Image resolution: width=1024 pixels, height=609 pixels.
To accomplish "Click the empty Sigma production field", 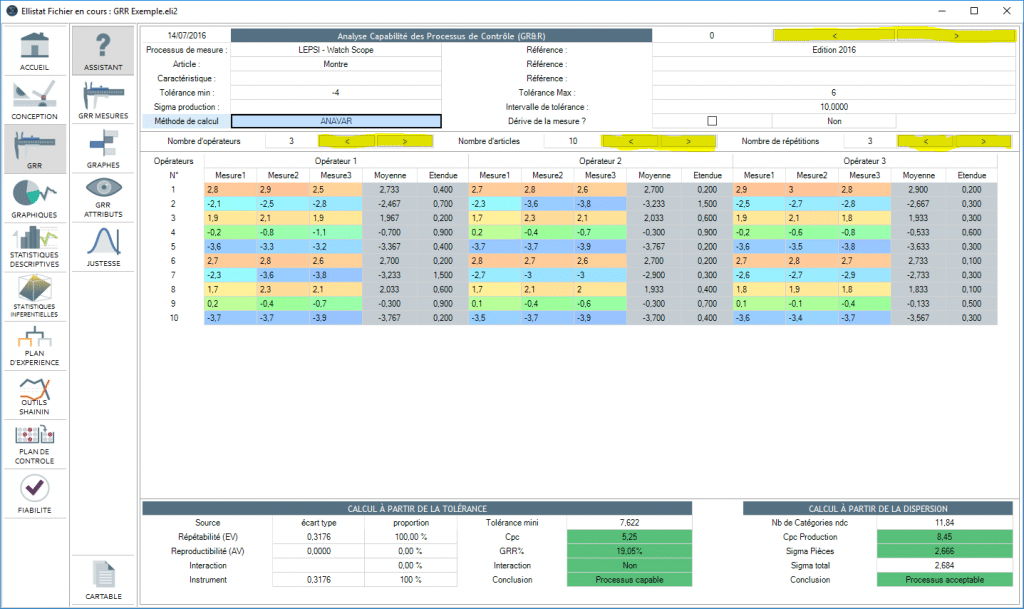I will pos(336,106).
